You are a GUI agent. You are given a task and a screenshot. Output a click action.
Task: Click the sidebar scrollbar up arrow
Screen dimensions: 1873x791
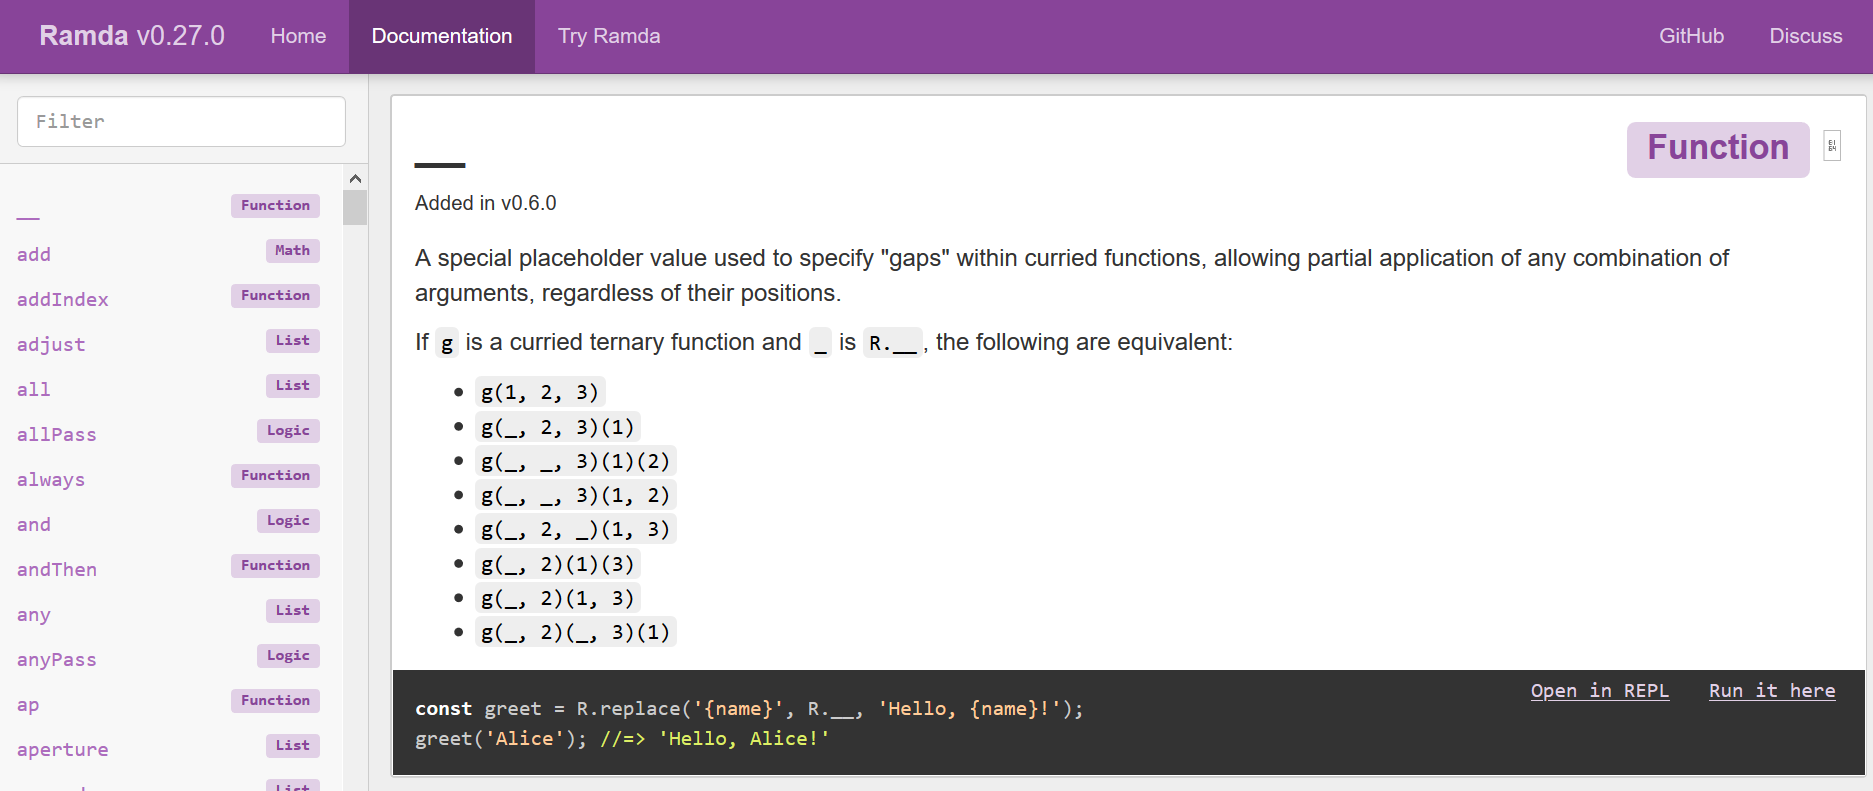click(355, 178)
